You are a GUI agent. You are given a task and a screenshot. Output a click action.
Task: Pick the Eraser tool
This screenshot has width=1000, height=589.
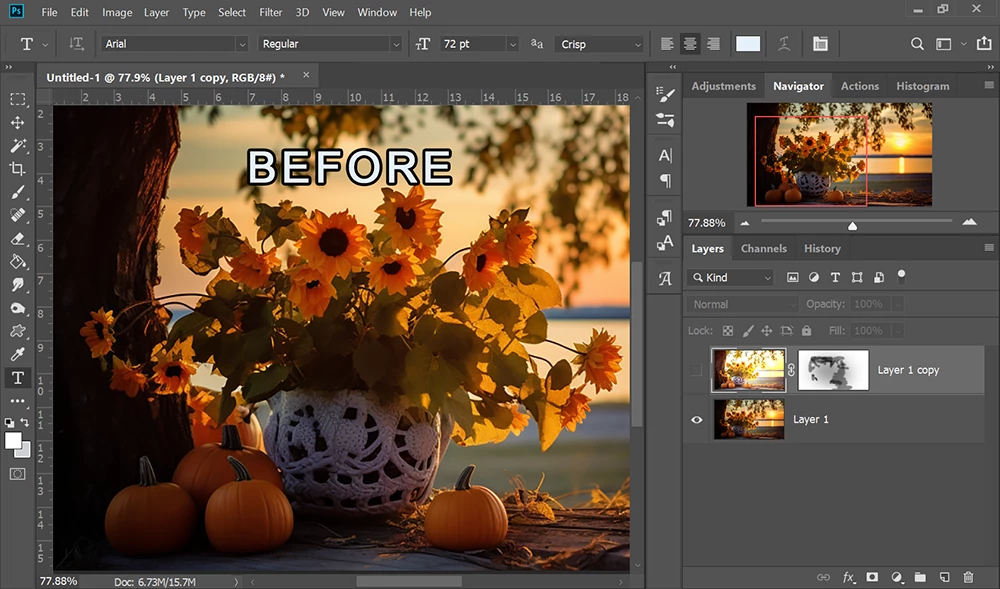pos(17,239)
